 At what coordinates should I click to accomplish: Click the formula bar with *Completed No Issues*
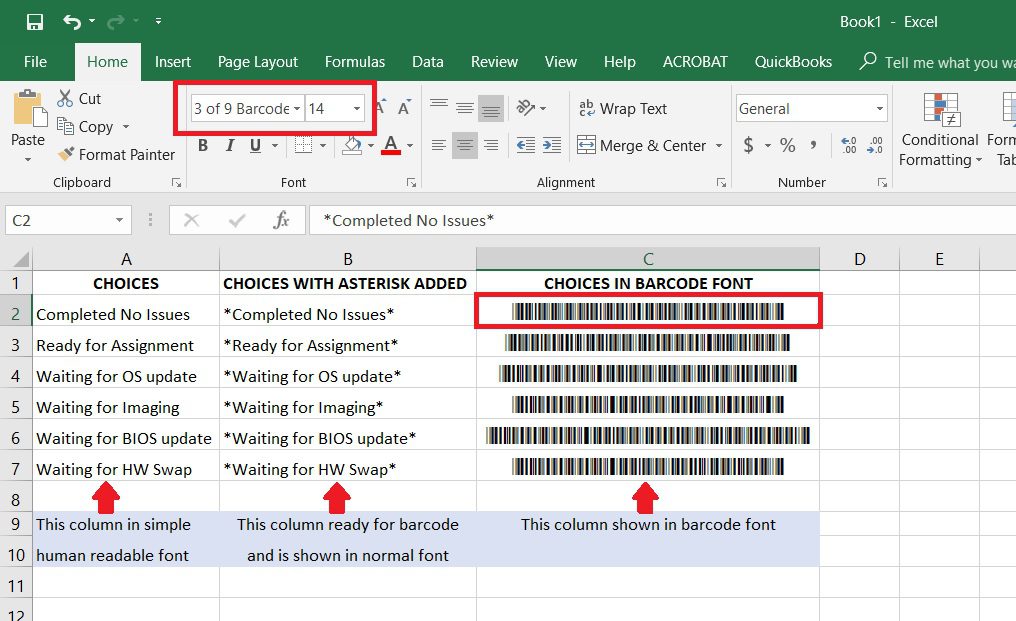click(662, 220)
